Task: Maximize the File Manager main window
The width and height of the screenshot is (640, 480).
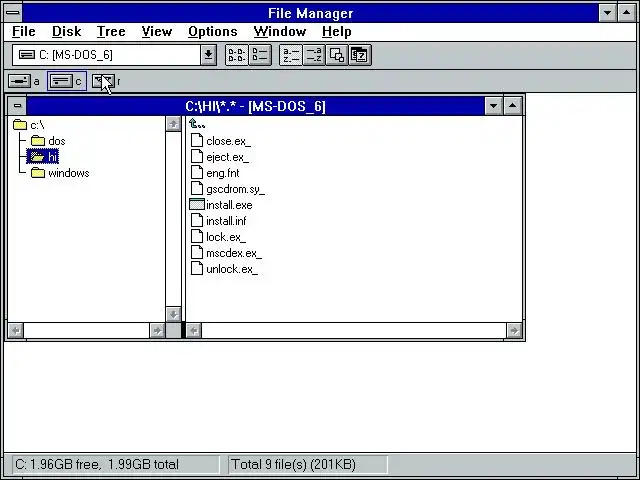Action: (627, 13)
